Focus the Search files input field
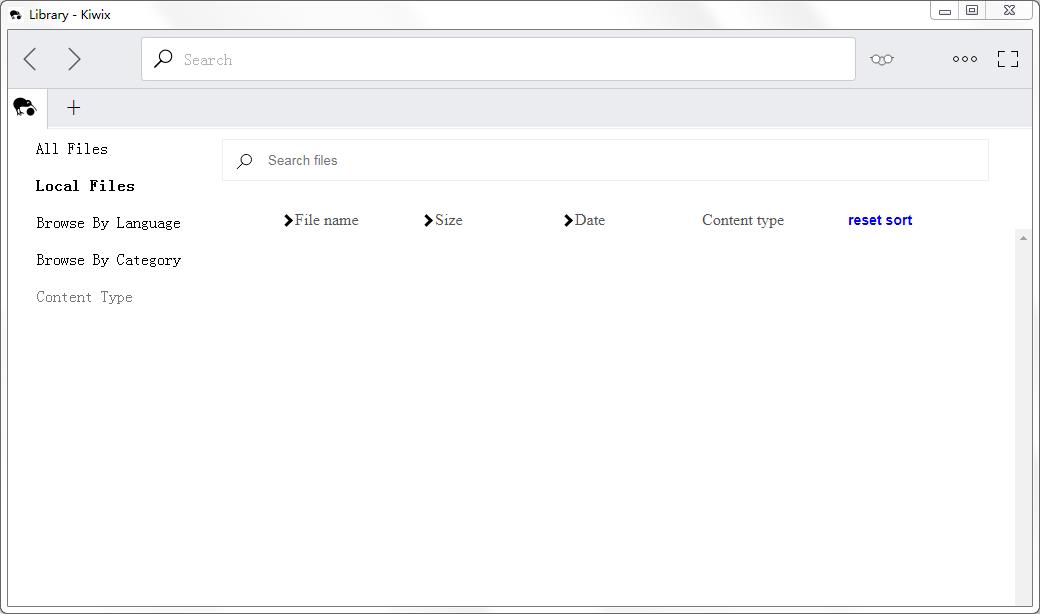Screen dimensions: 1040x614 620,161
